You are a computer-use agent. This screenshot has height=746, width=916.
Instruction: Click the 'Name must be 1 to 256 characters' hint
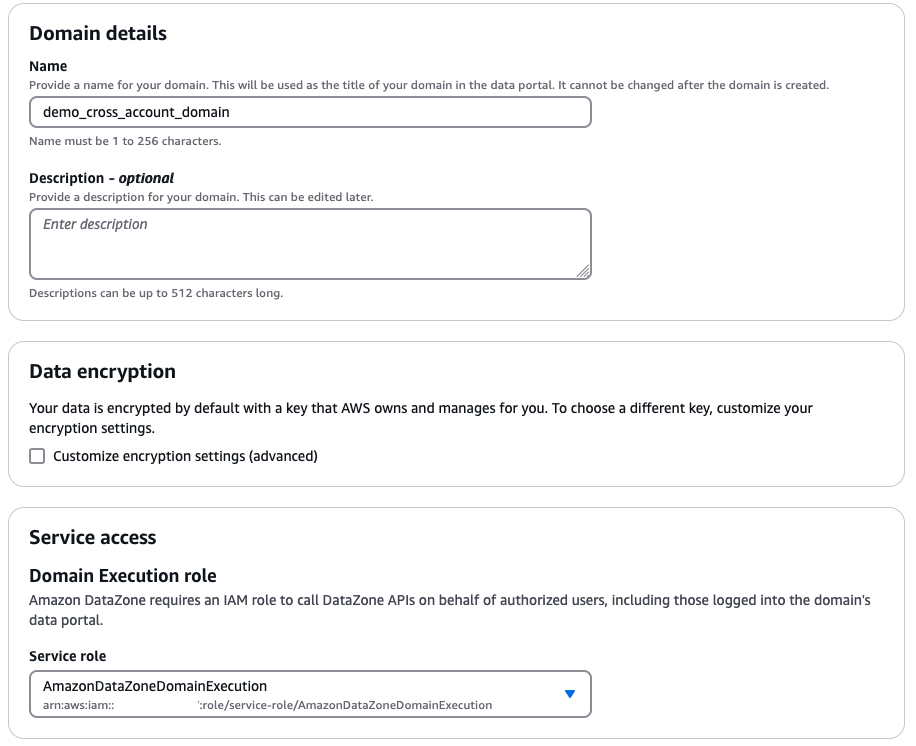125,141
